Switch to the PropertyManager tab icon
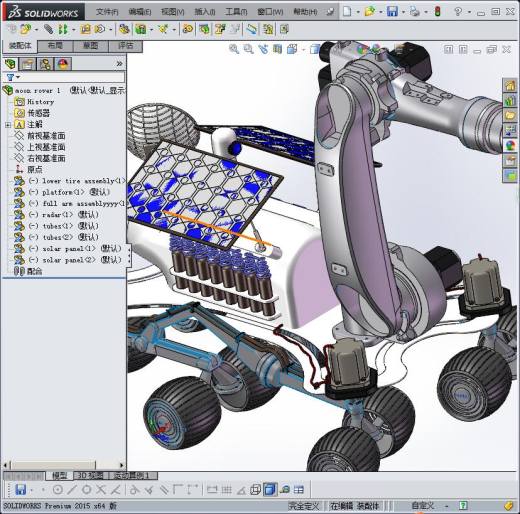Screen dimensions: 520x514 (27, 64)
